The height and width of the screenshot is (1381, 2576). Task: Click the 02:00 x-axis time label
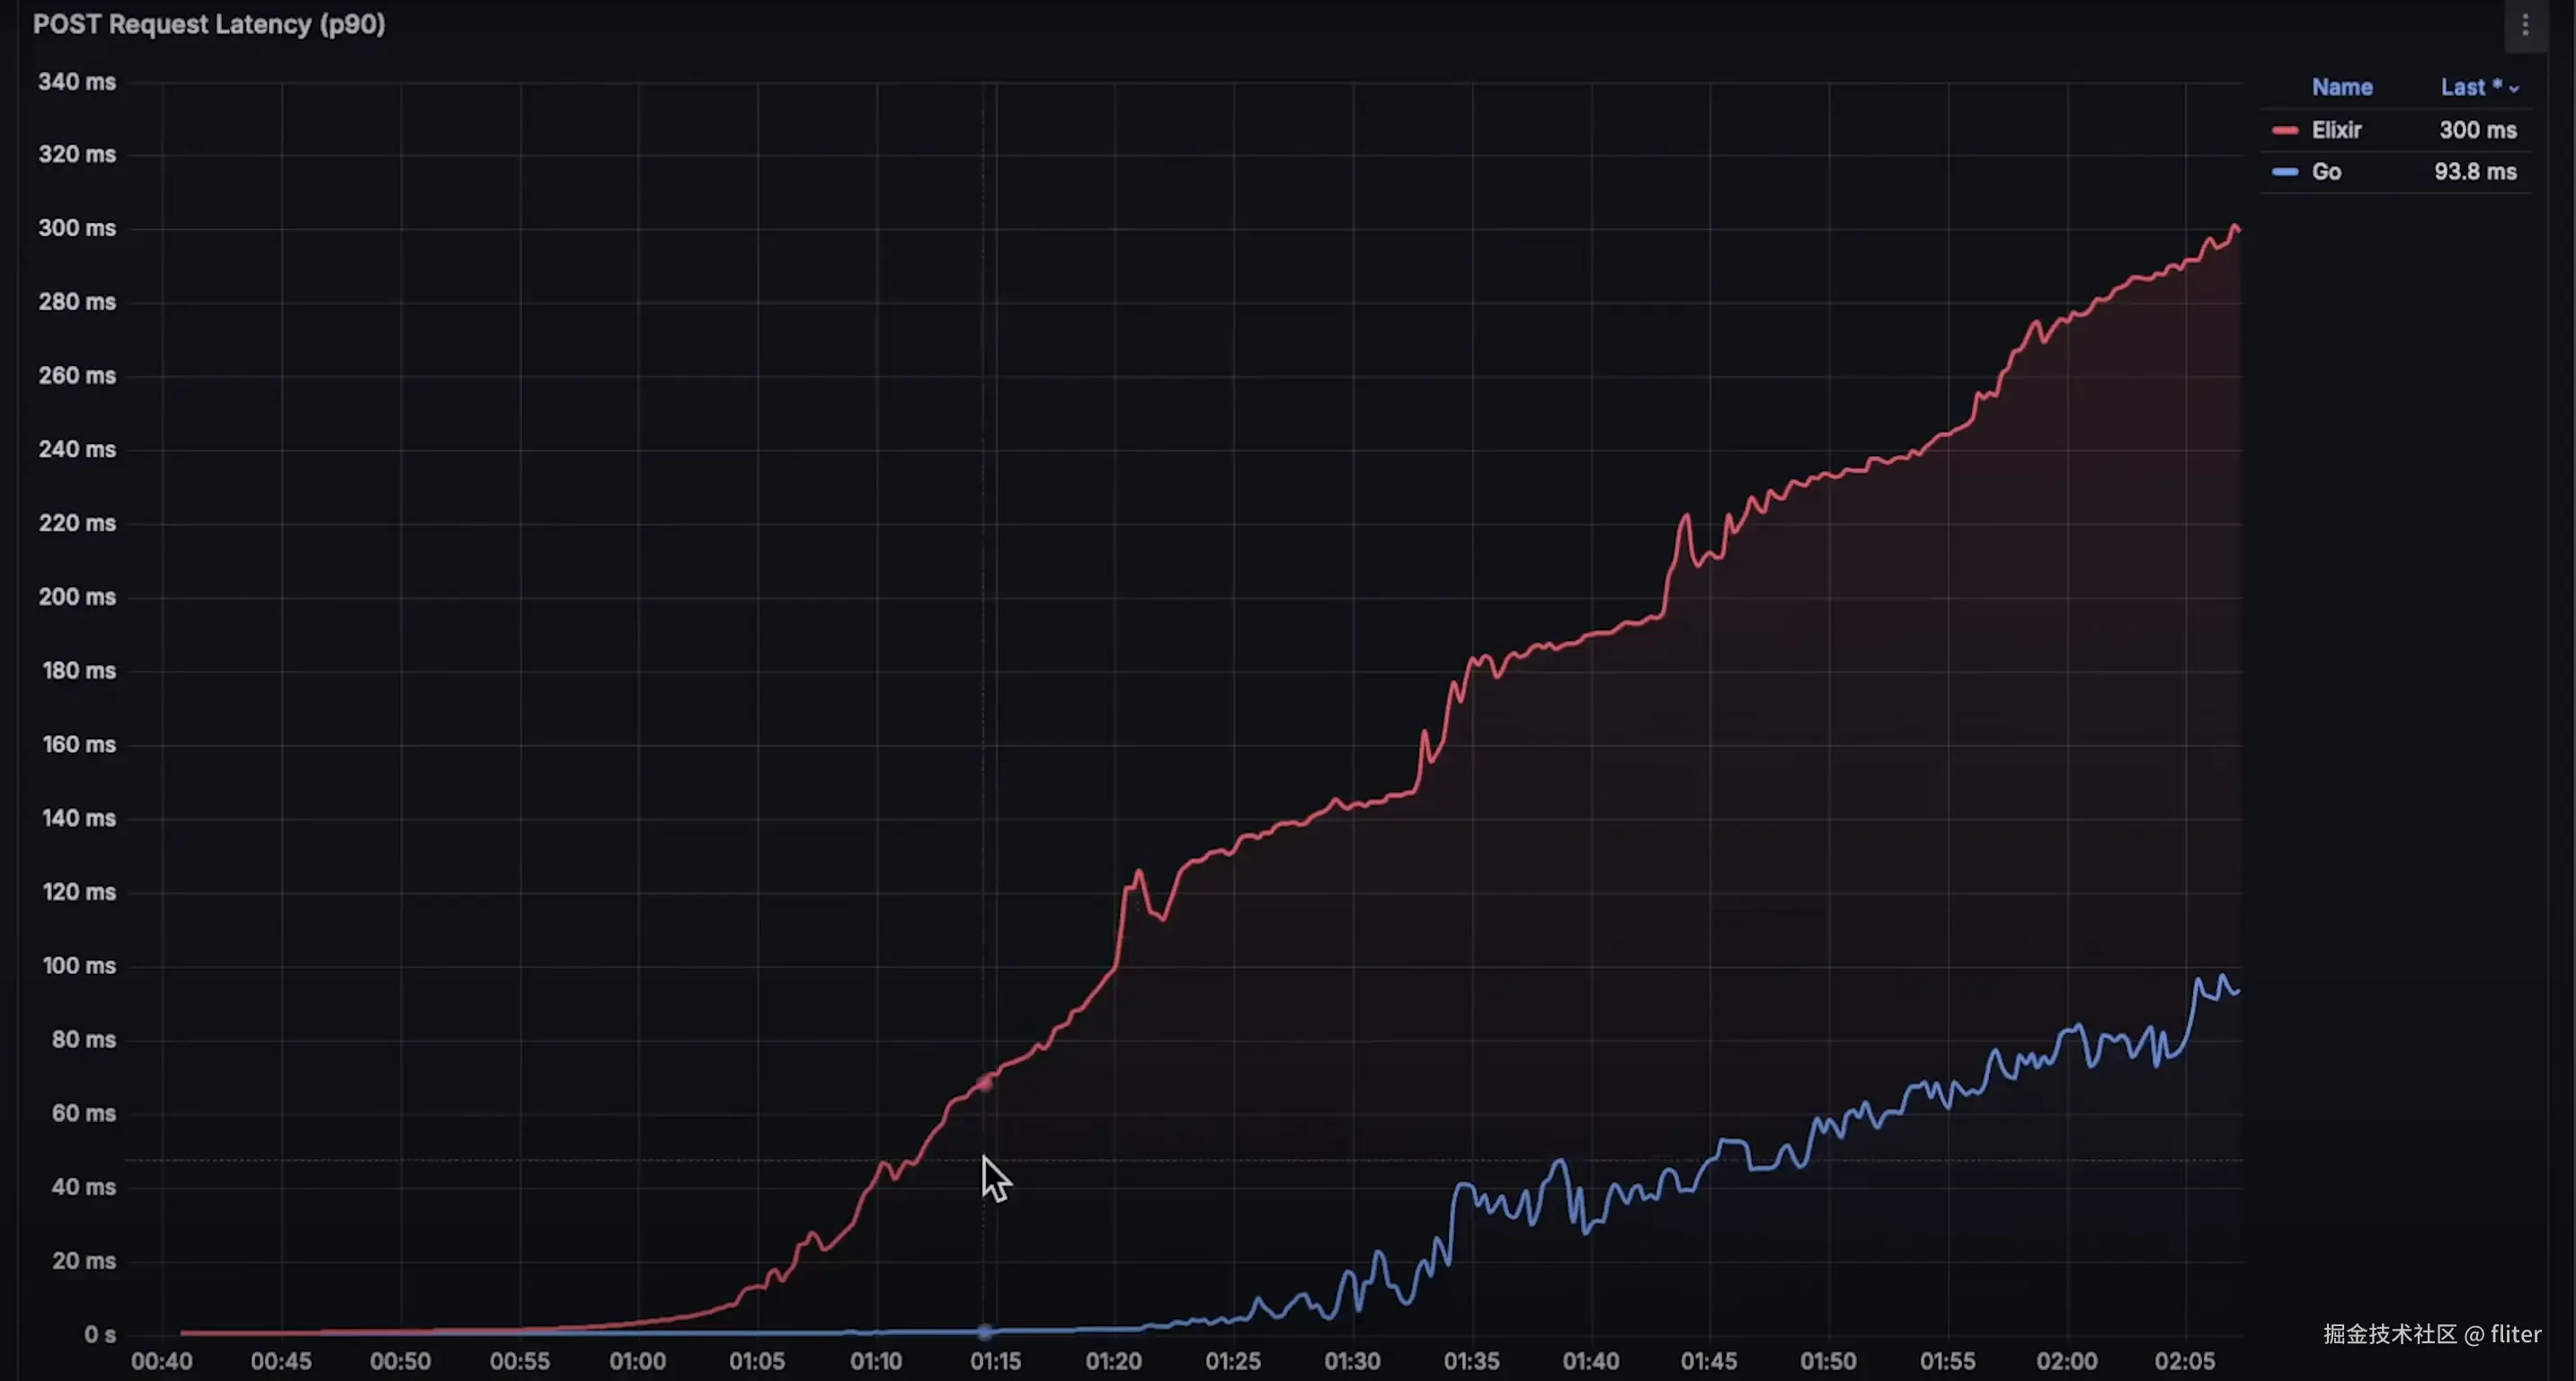[2066, 1361]
